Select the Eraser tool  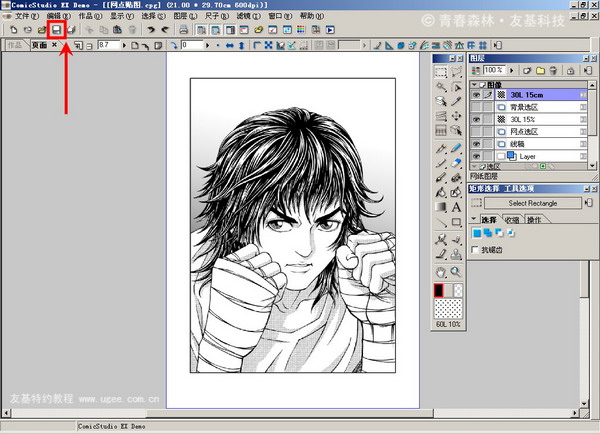coord(456,163)
